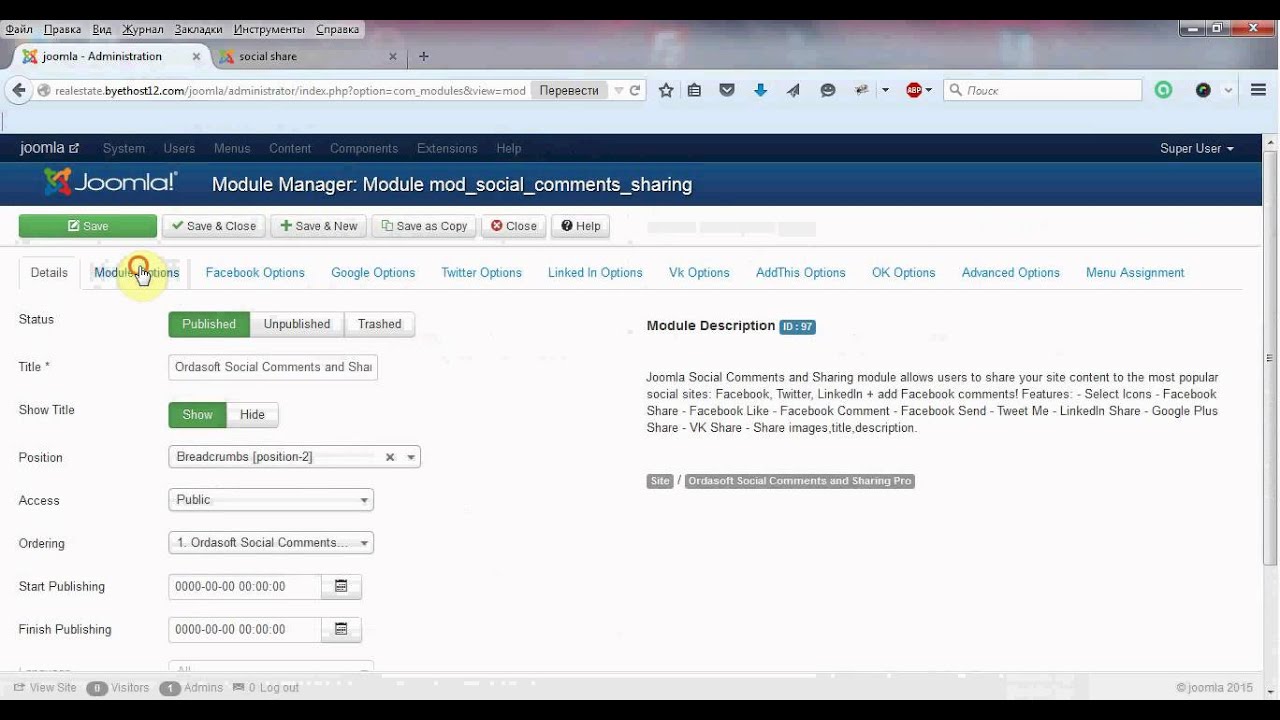Click the dark round colorful extension icon
This screenshot has width=1280, height=720.
[1203, 90]
